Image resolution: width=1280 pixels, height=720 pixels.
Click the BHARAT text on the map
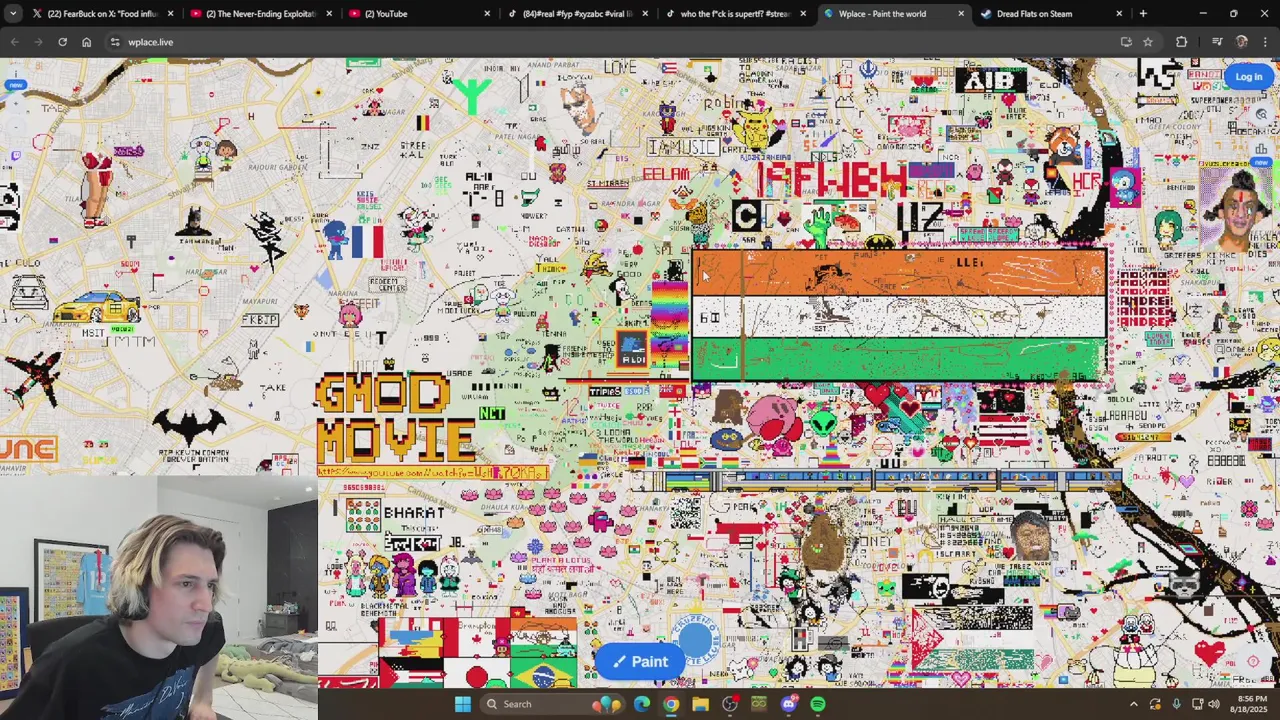point(414,513)
